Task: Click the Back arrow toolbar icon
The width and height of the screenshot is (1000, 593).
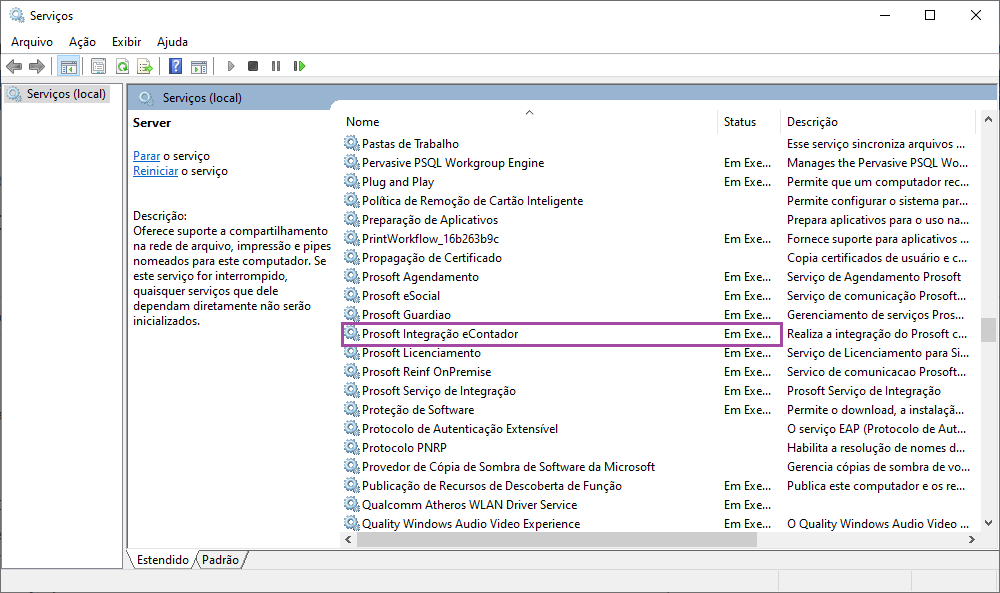Action: point(14,66)
